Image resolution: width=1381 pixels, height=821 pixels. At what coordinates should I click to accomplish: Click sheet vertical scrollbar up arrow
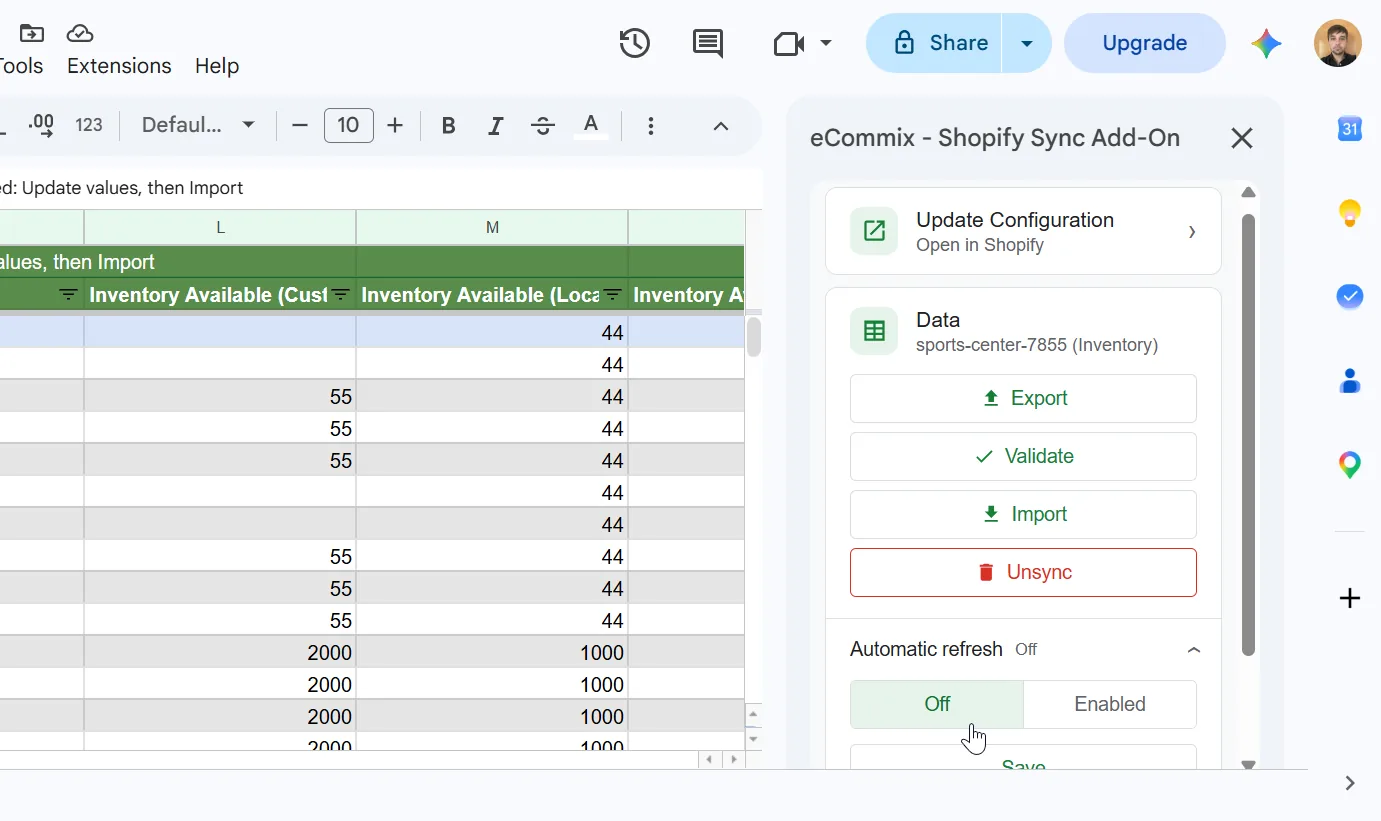pos(754,714)
